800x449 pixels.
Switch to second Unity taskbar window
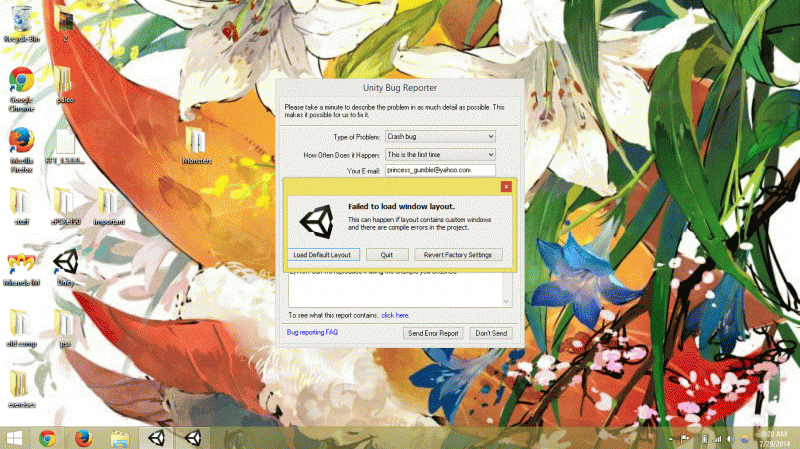click(192, 438)
